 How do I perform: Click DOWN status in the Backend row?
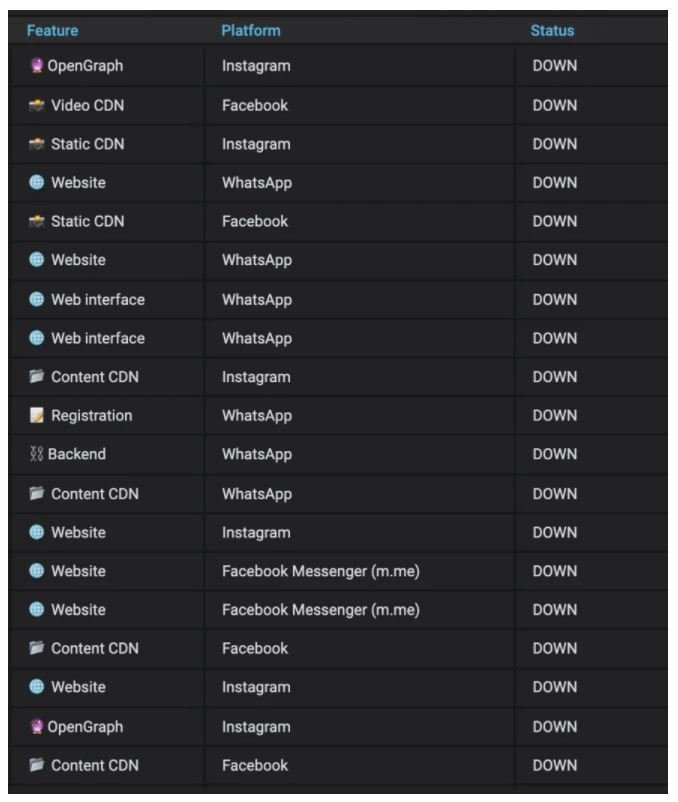(x=555, y=454)
